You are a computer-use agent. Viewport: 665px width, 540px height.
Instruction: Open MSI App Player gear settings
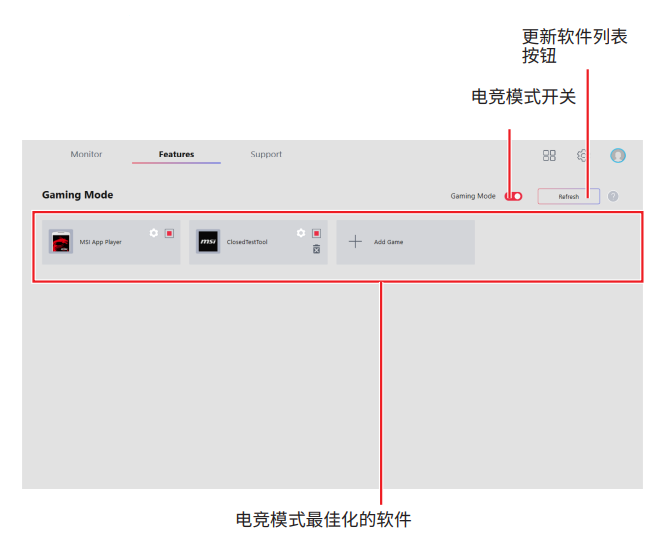click(x=154, y=233)
